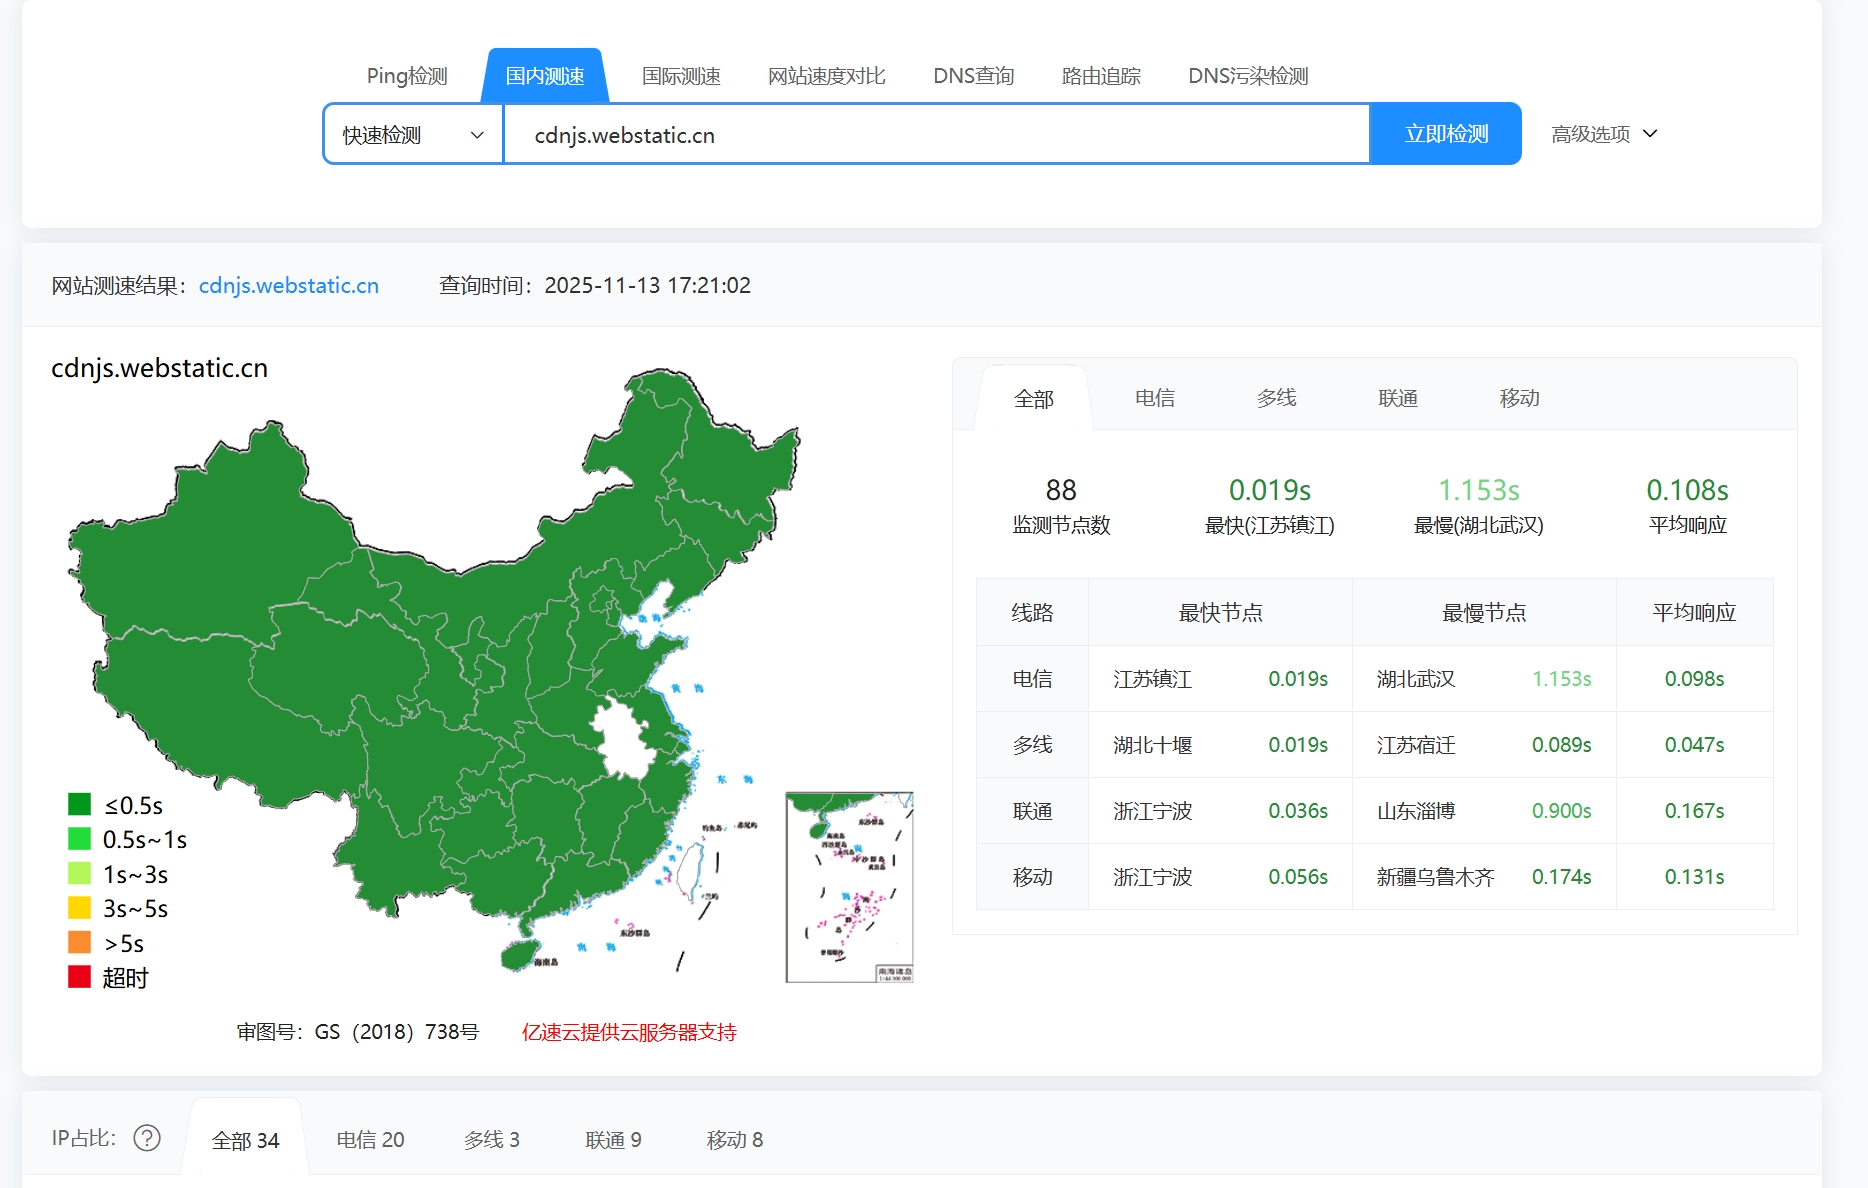Image resolution: width=1868 pixels, height=1188 pixels.
Task: Open the 亿速云提供云服务器支持 sponsor link
Action: [629, 1032]
